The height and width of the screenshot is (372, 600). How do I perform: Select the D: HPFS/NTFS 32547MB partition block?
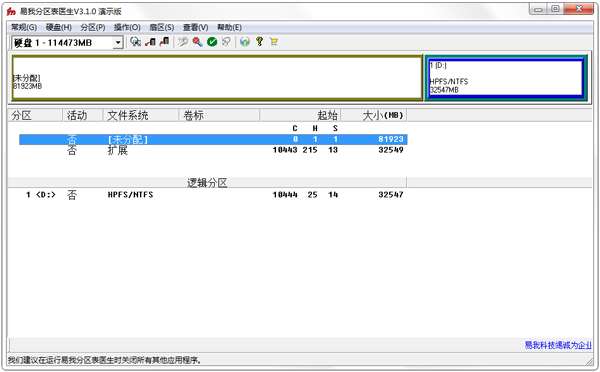pyautogui.click(x=506, y=78)
